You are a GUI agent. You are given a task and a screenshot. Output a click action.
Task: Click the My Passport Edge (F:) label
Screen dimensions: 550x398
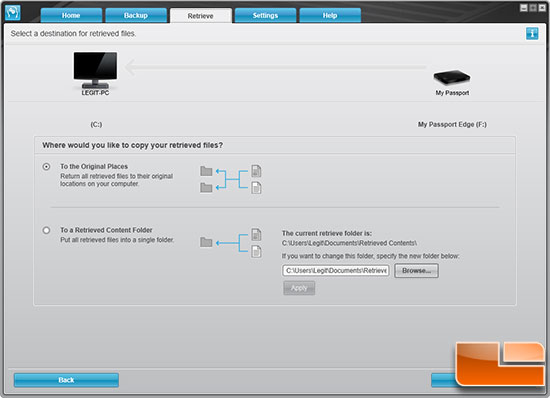pos(452,124)
